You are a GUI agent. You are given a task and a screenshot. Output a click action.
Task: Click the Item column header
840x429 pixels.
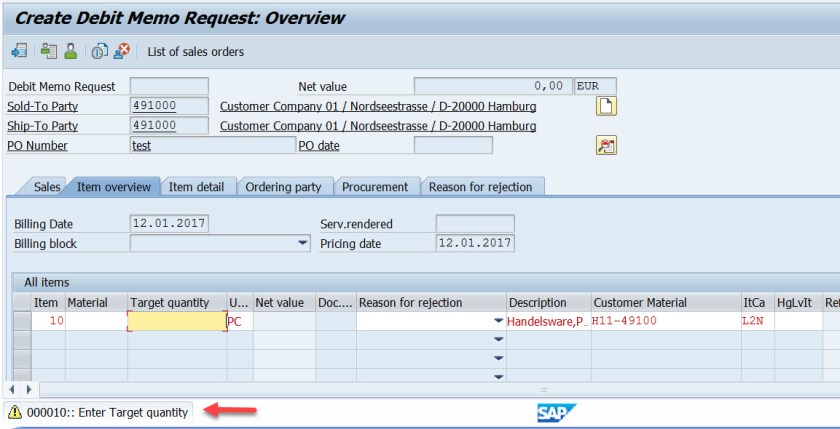pyautogui.click(x=48, y=303)
